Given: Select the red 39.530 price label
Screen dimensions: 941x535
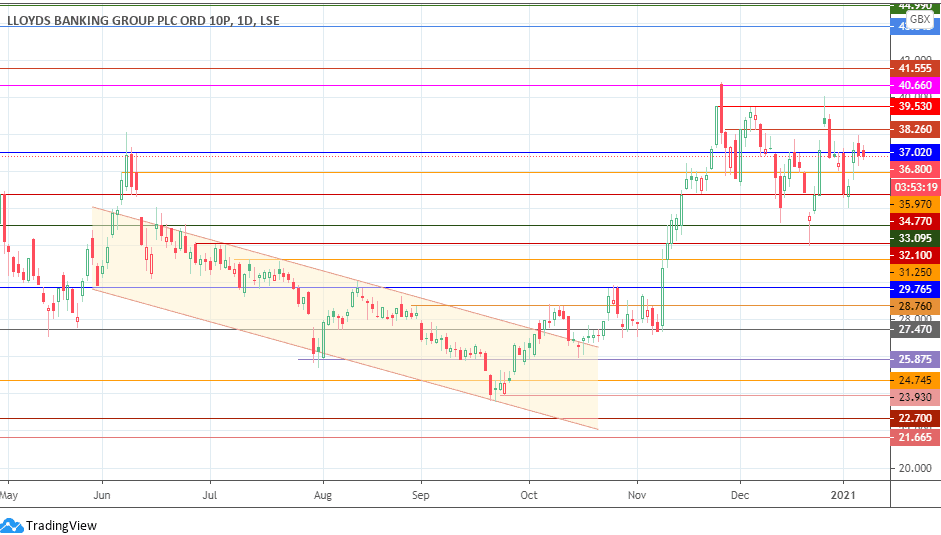Looking at the screenshot, I should point(915,106).
